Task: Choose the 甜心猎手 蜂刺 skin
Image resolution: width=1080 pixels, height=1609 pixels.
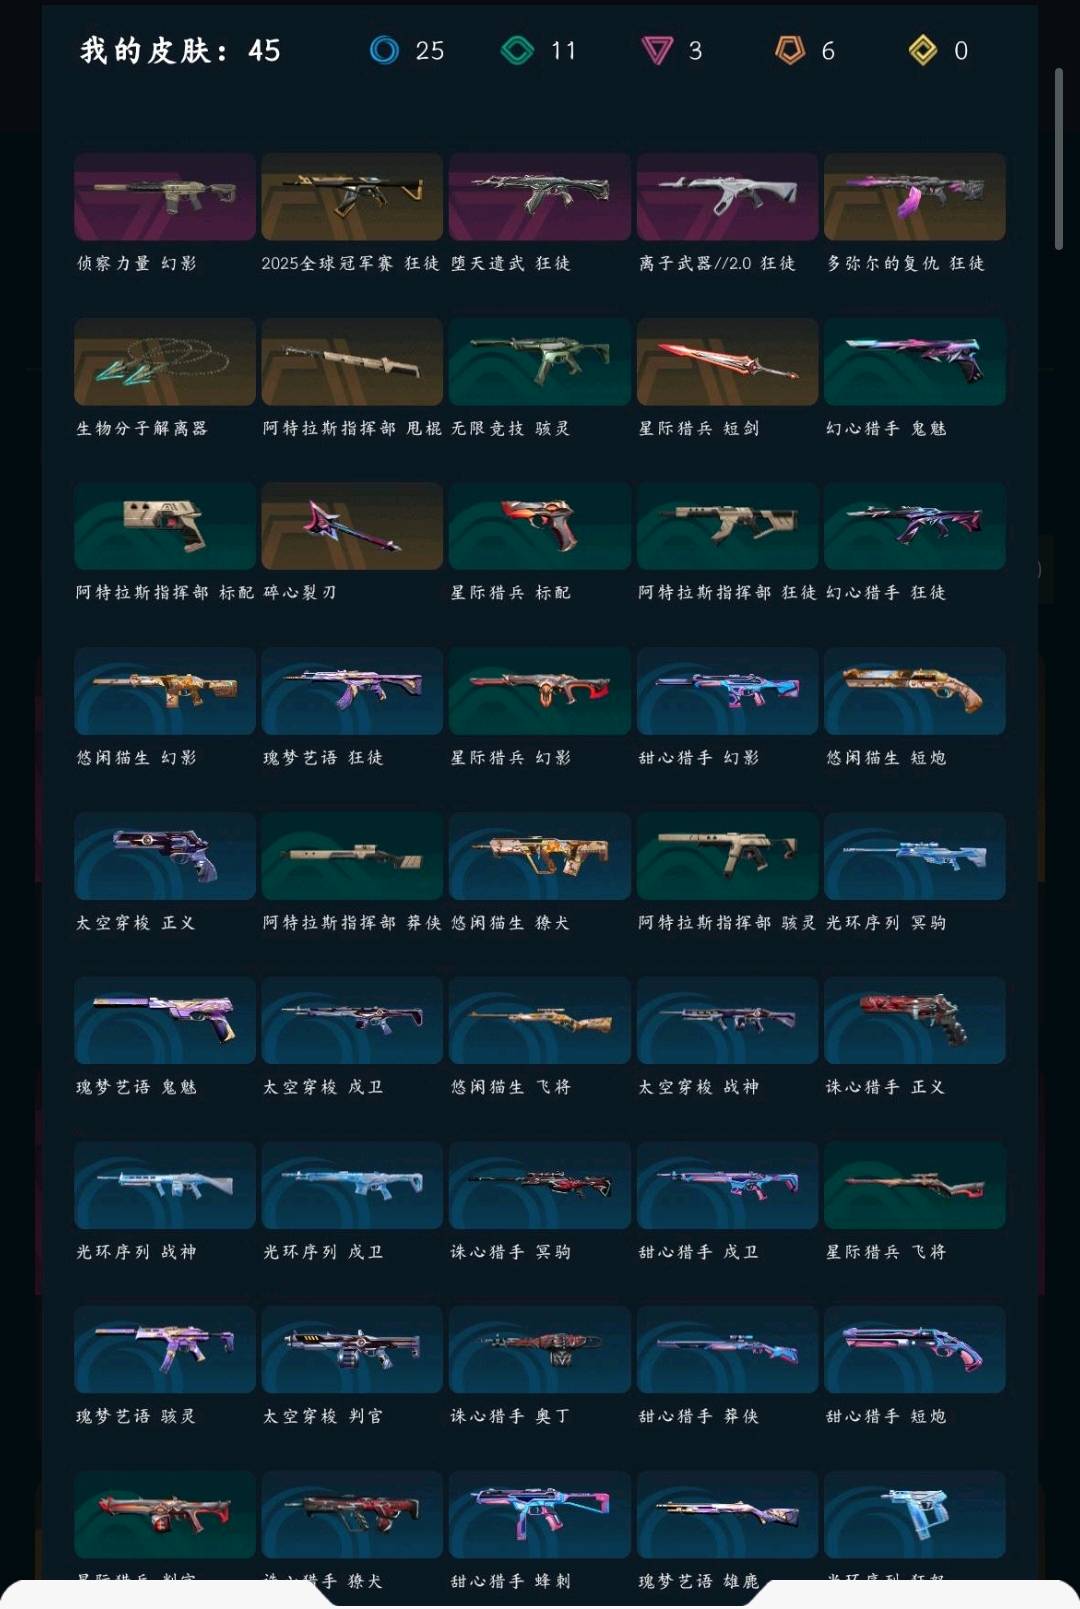Action: pyautogui.click(x=540, y=1514)
